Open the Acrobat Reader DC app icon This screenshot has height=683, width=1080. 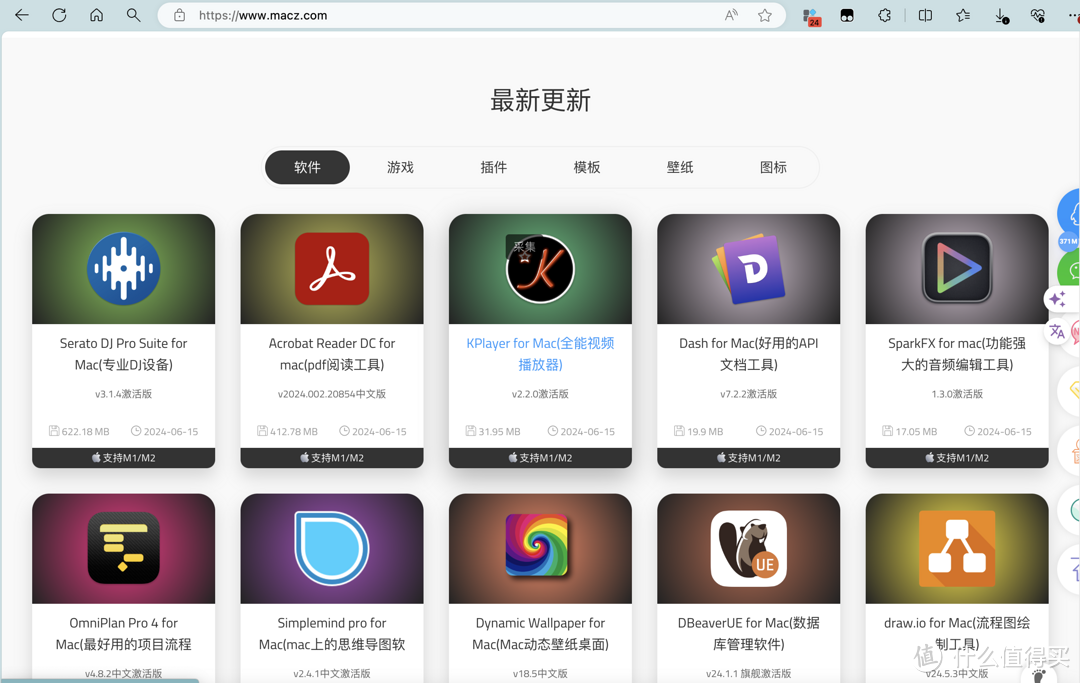tap(332, 269)
